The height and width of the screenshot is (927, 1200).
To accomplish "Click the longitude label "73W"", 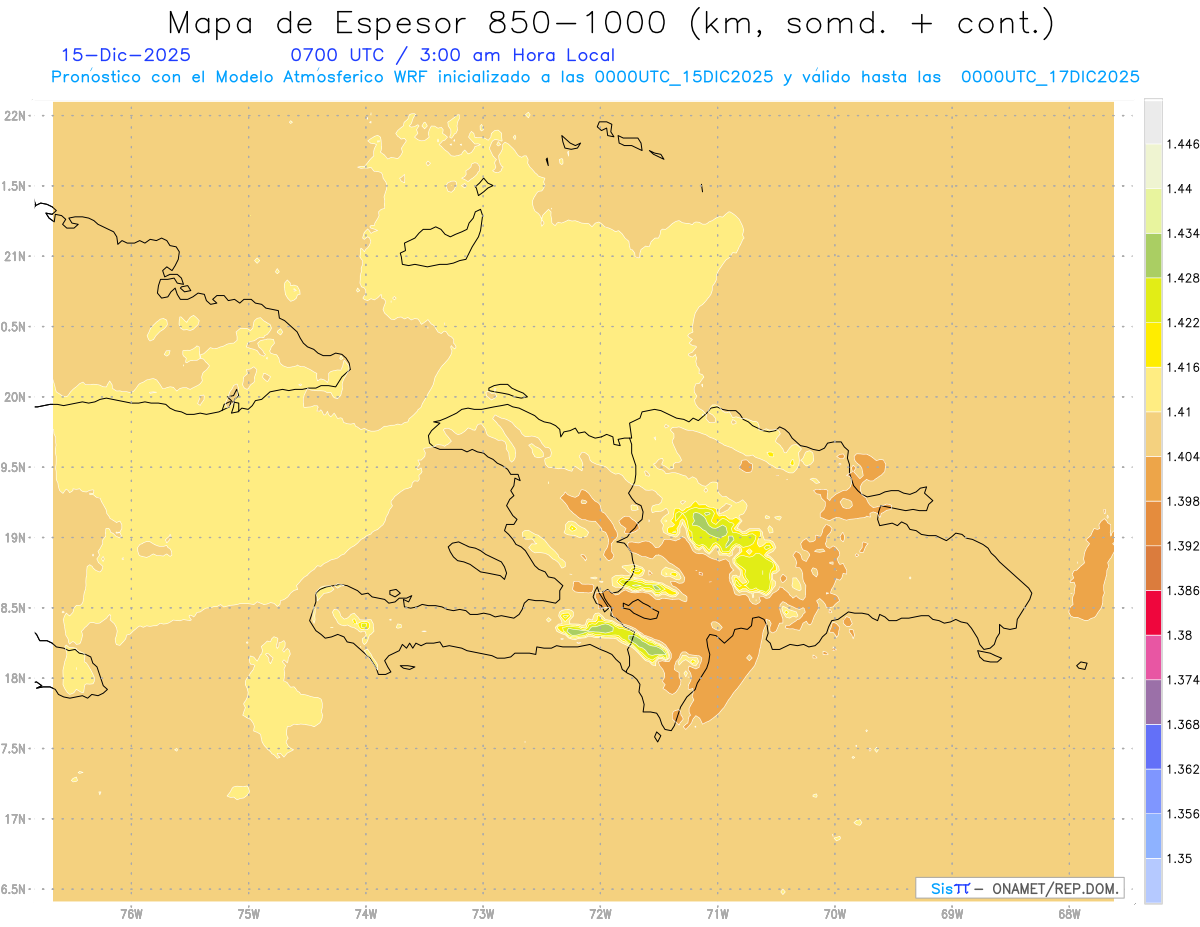I will click(x=483, y=913).
